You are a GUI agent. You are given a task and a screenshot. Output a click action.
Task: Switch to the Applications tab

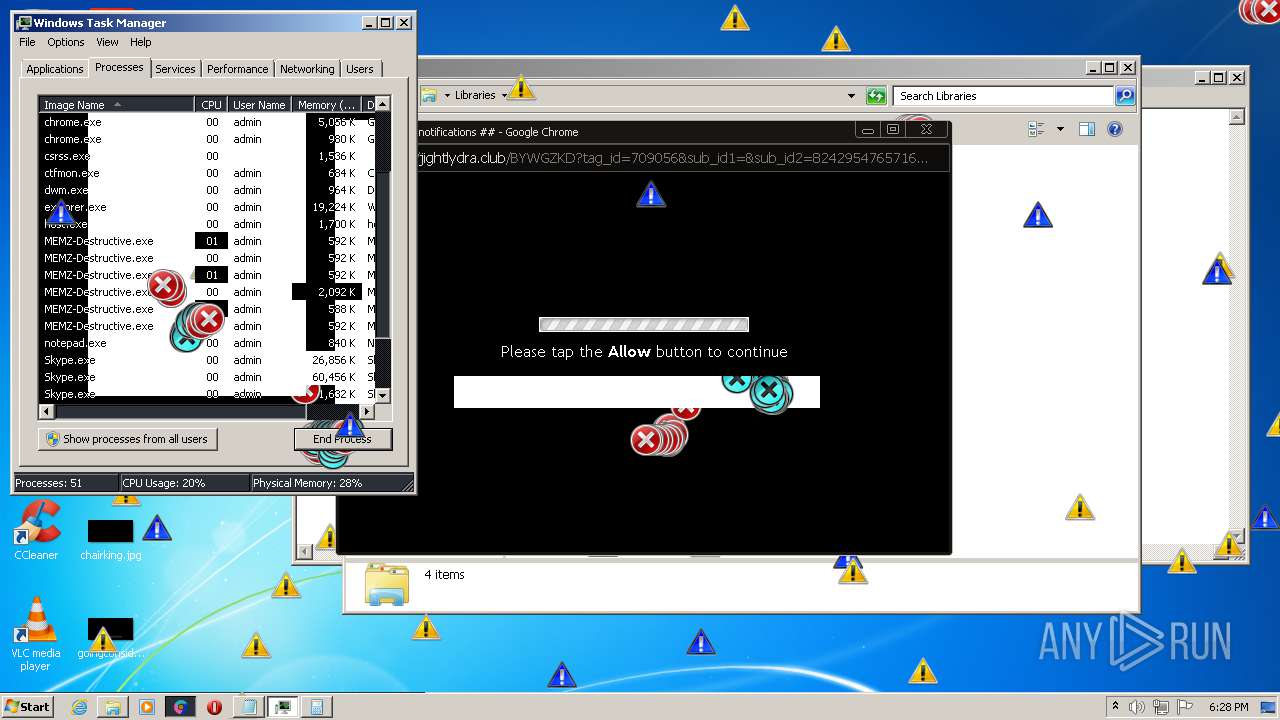(x=55, y=69)
